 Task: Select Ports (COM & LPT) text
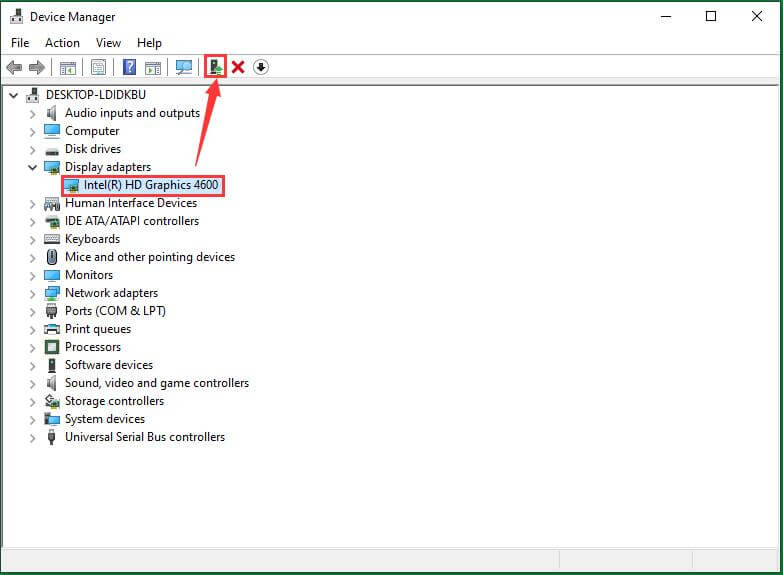115,311
